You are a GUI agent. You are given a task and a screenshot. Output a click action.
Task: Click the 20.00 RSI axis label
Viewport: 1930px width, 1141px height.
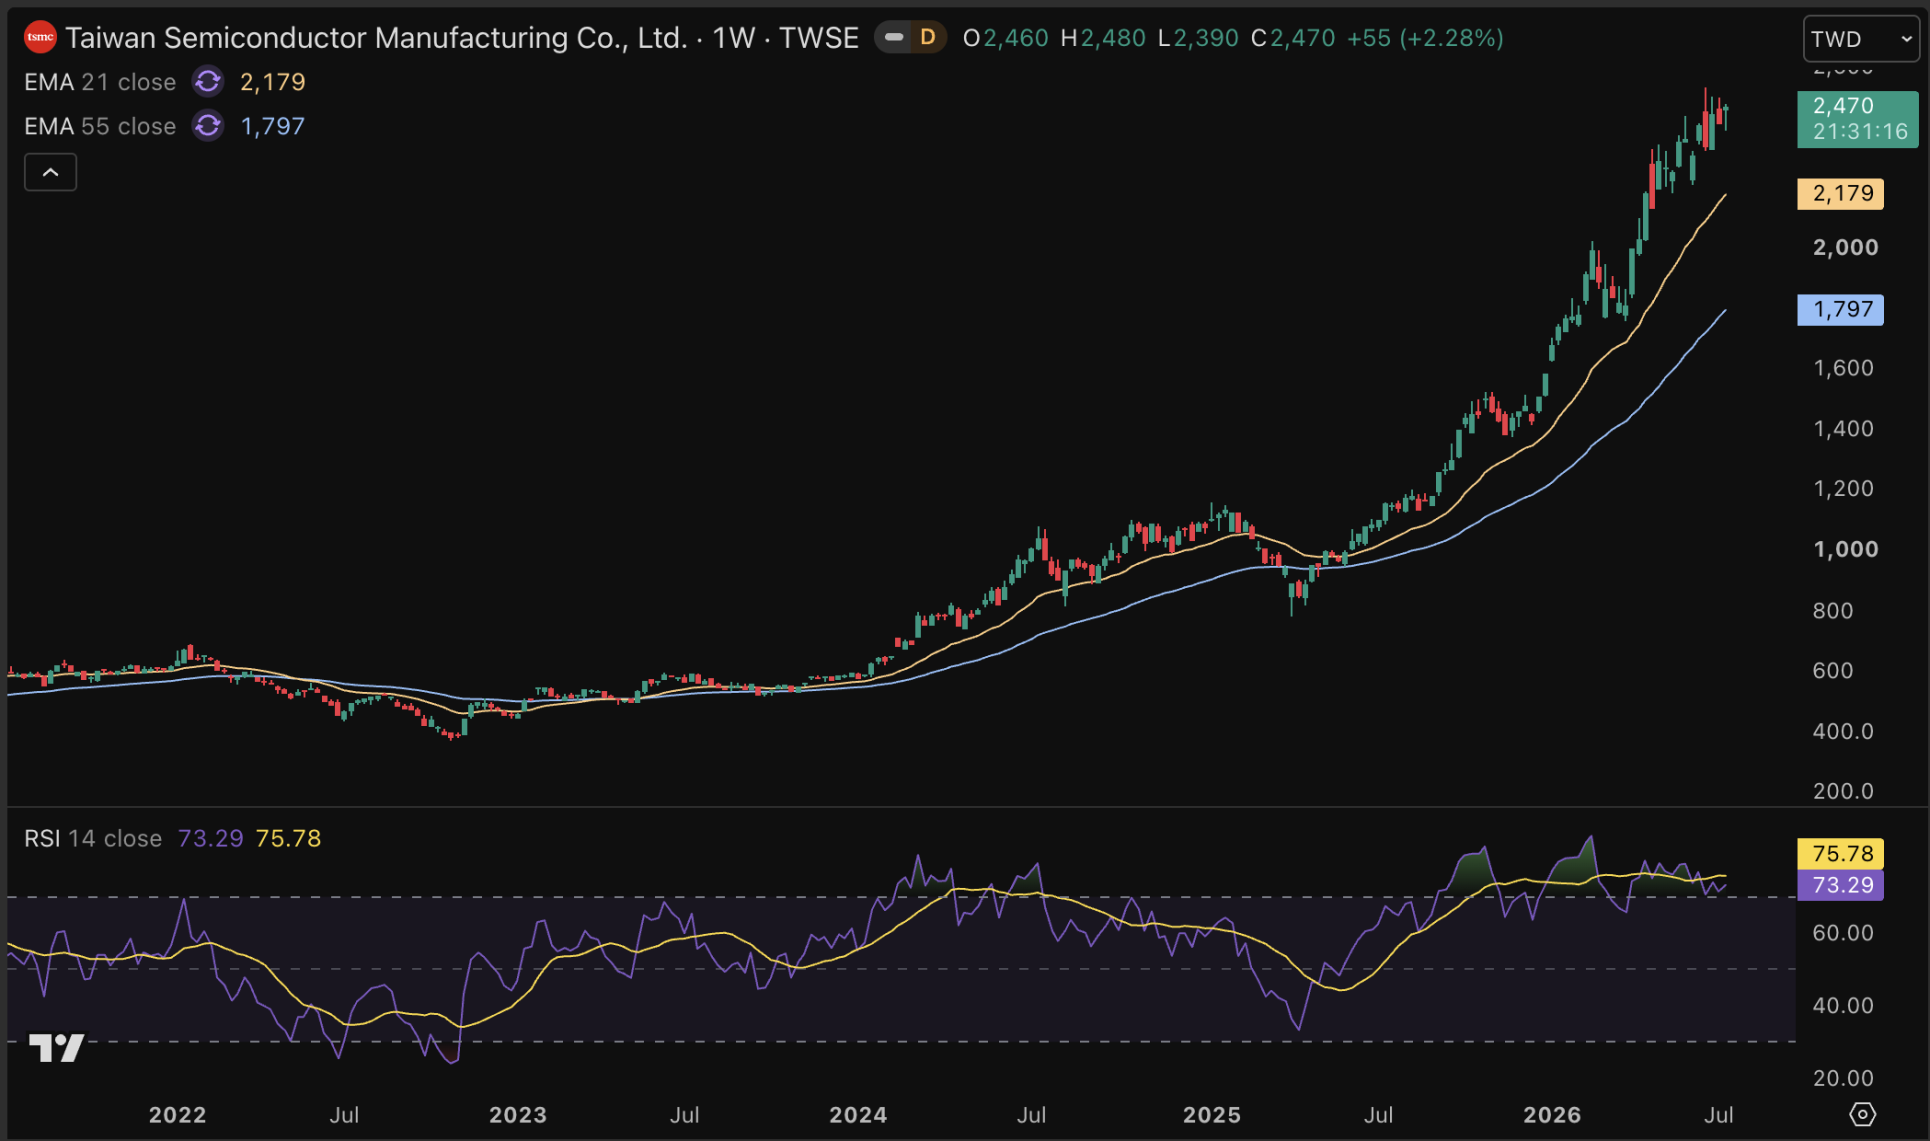point(1844,1078)
